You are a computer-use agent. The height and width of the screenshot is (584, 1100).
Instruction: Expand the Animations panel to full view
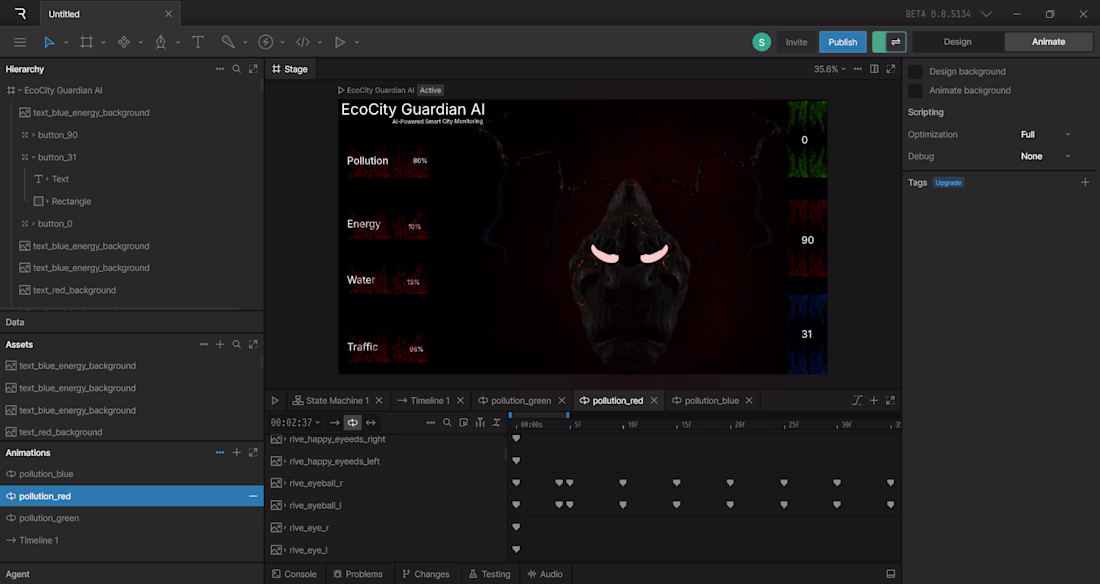pyautogui.click(x=253, y=453)
